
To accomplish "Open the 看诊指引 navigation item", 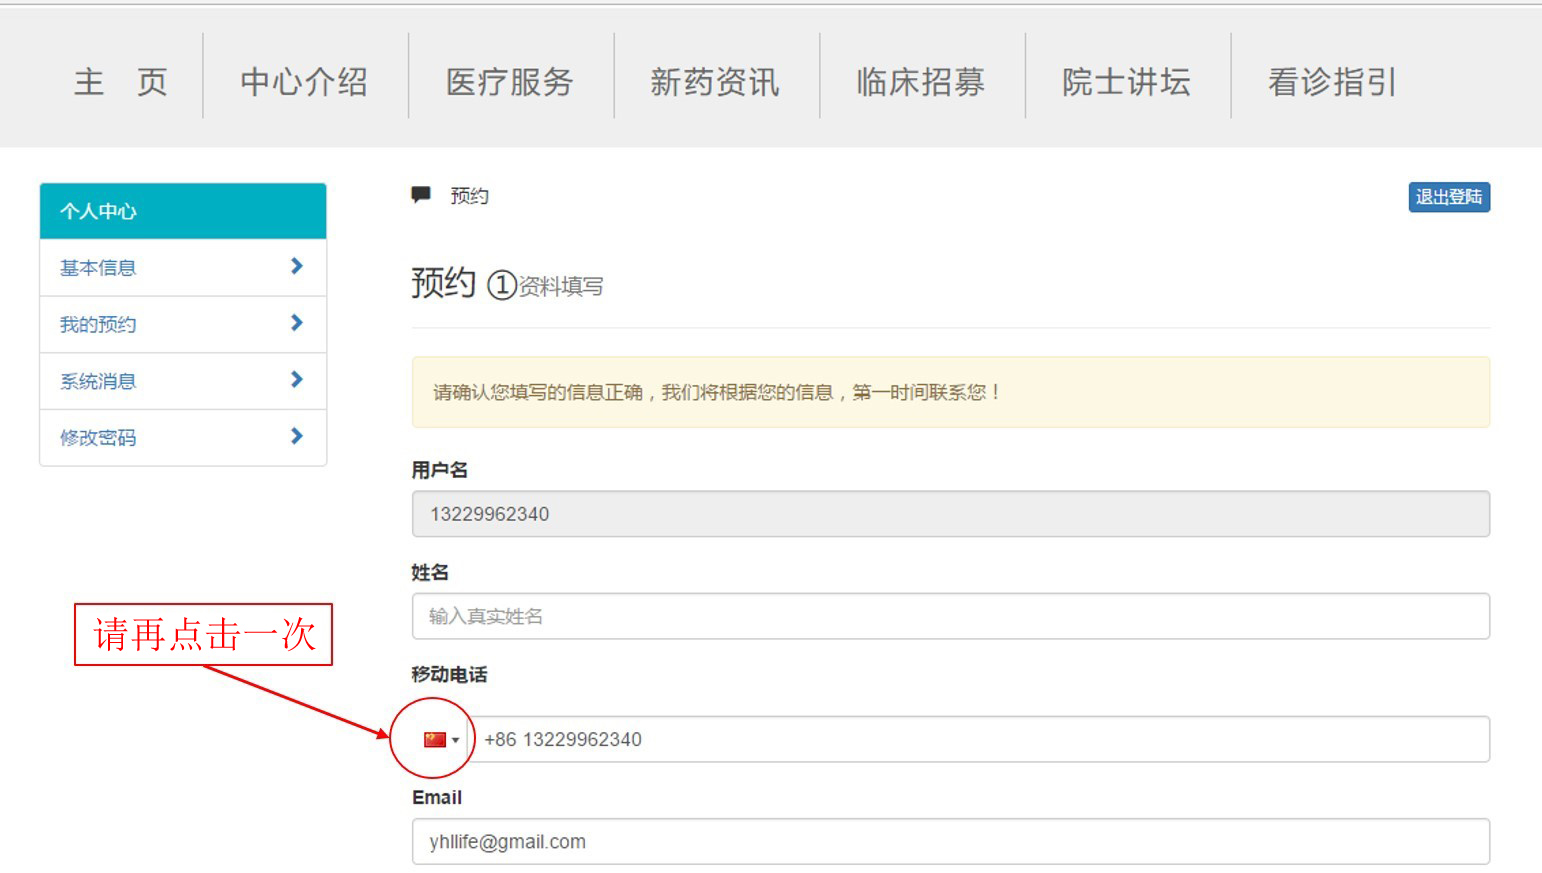I will [x=1333, y=82].
